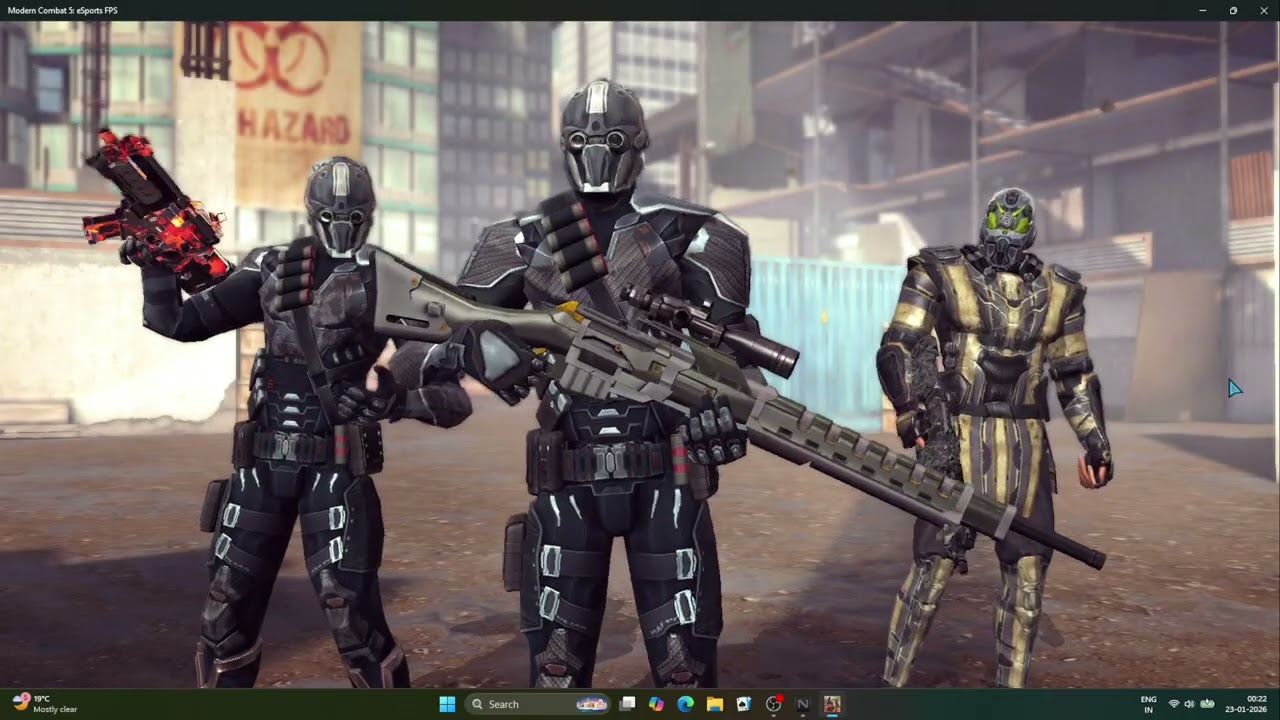Click the Modern Combat 5 window title
The image size is (1280, 720).
tap(62, 10)
